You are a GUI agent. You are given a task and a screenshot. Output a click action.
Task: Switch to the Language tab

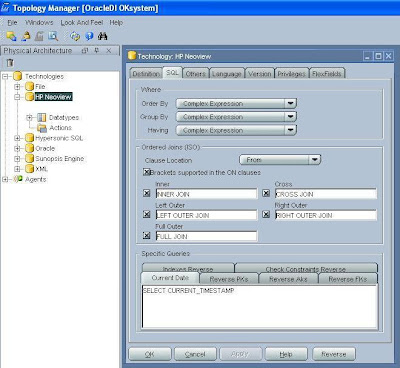tap(227, 74)
